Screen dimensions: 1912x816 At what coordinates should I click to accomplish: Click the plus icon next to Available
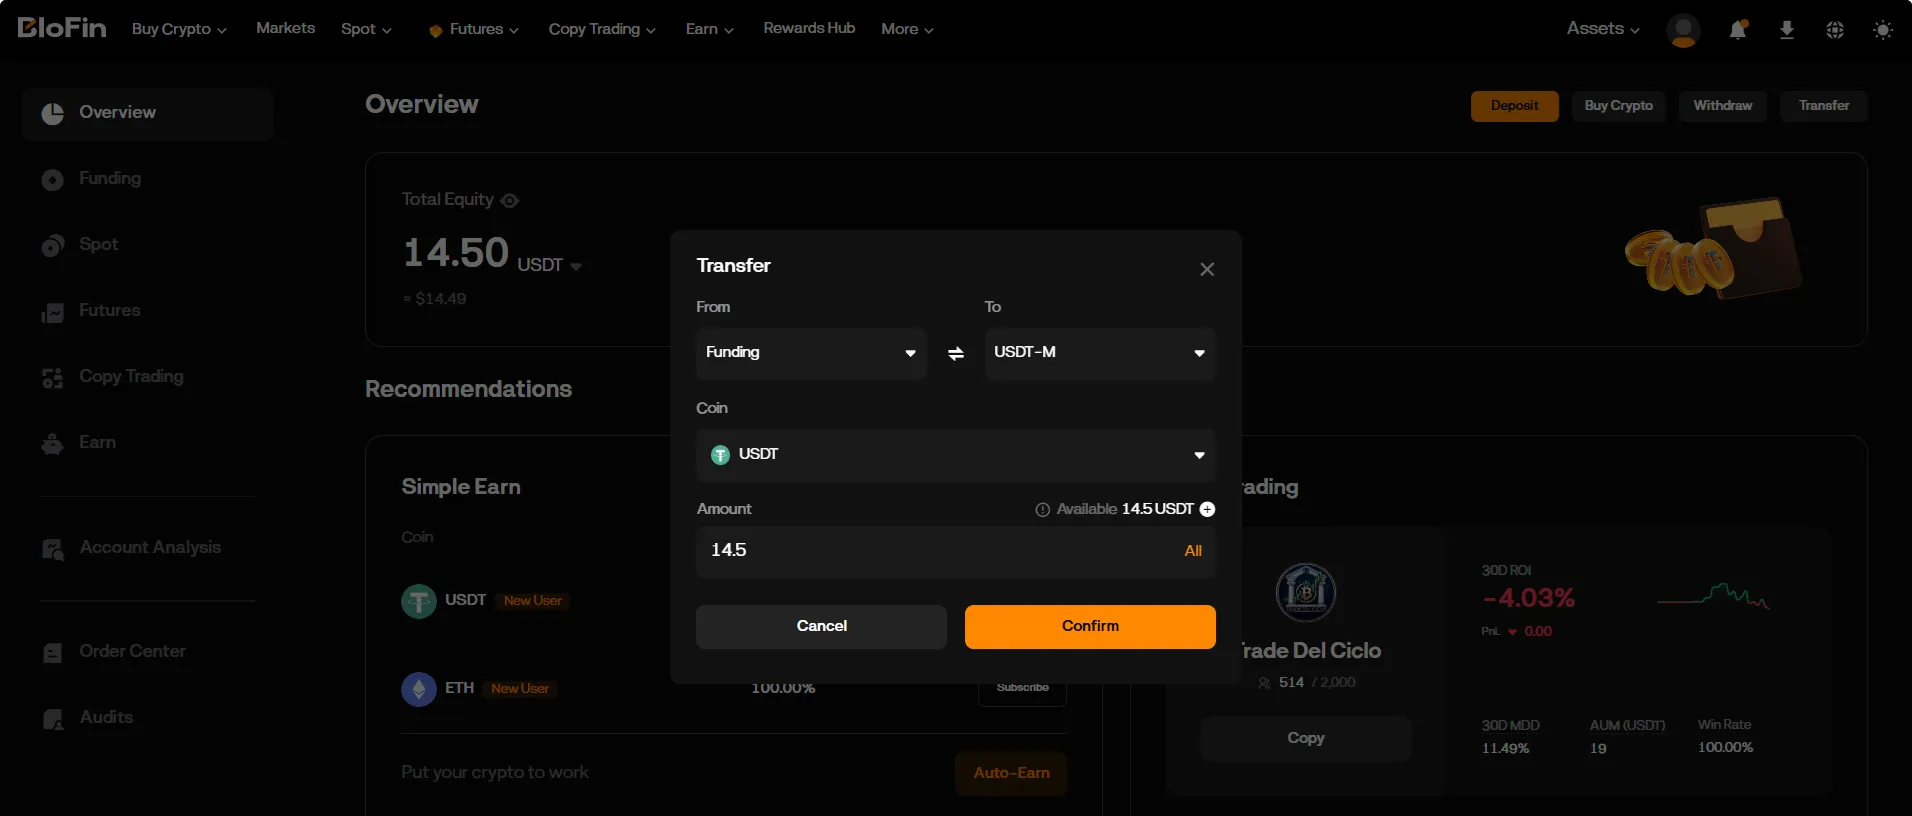pos(1207,509)
